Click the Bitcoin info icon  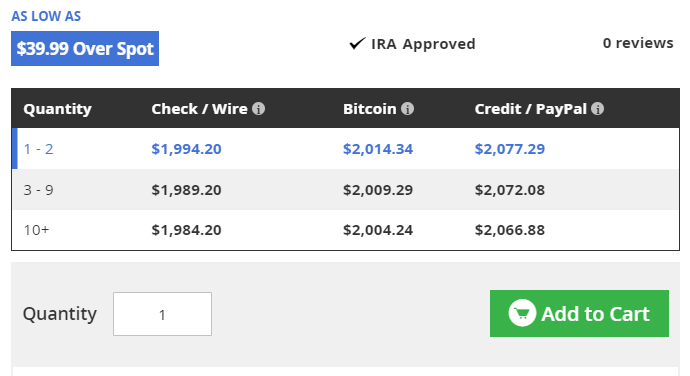407,109
